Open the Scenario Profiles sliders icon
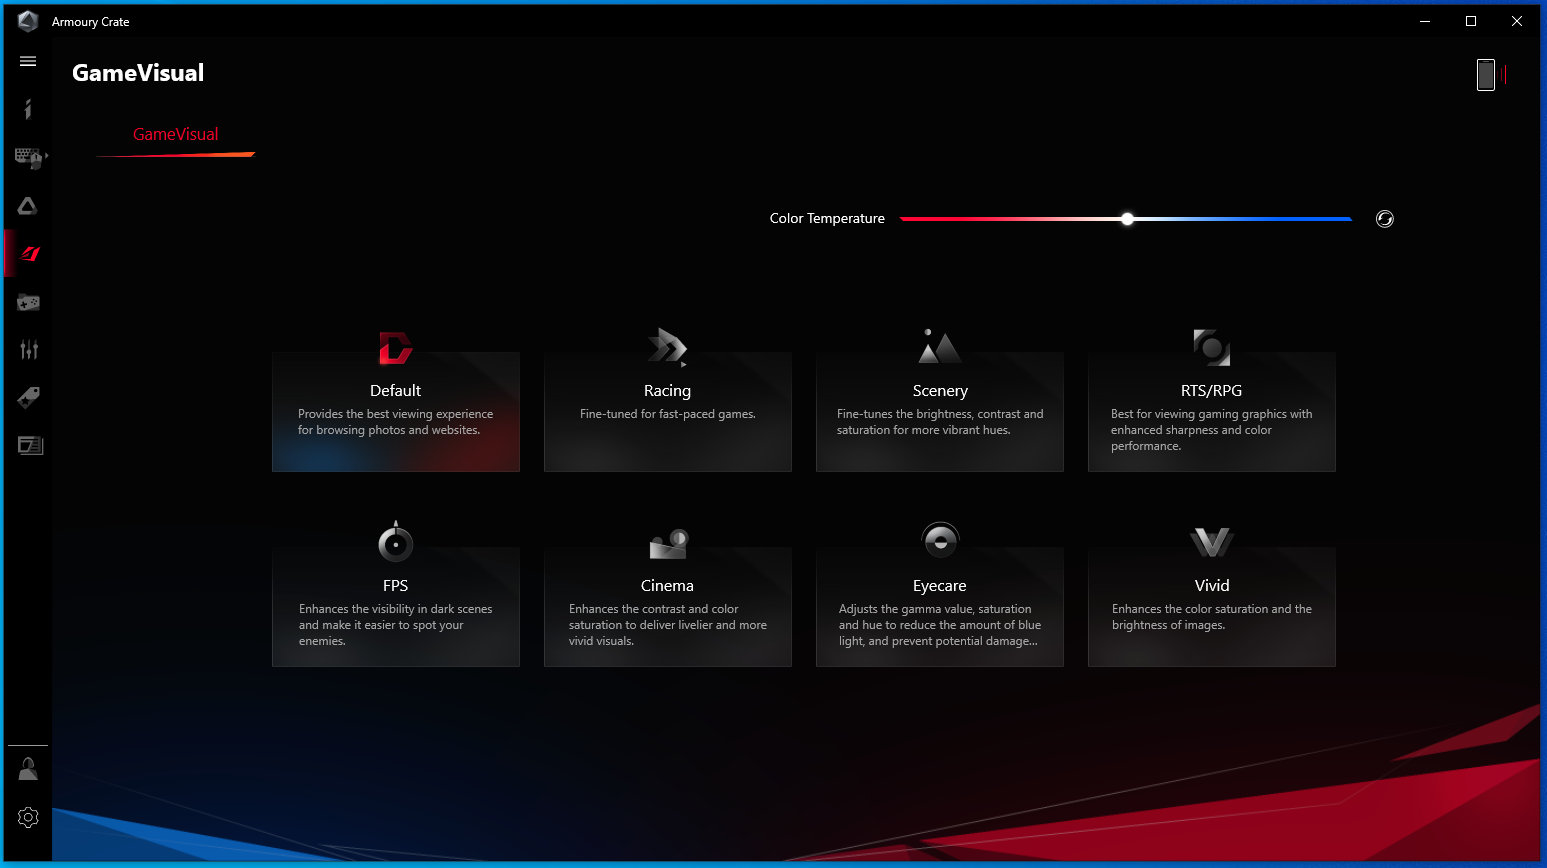This screenshot has height=868, width=1547. [29, 350]
